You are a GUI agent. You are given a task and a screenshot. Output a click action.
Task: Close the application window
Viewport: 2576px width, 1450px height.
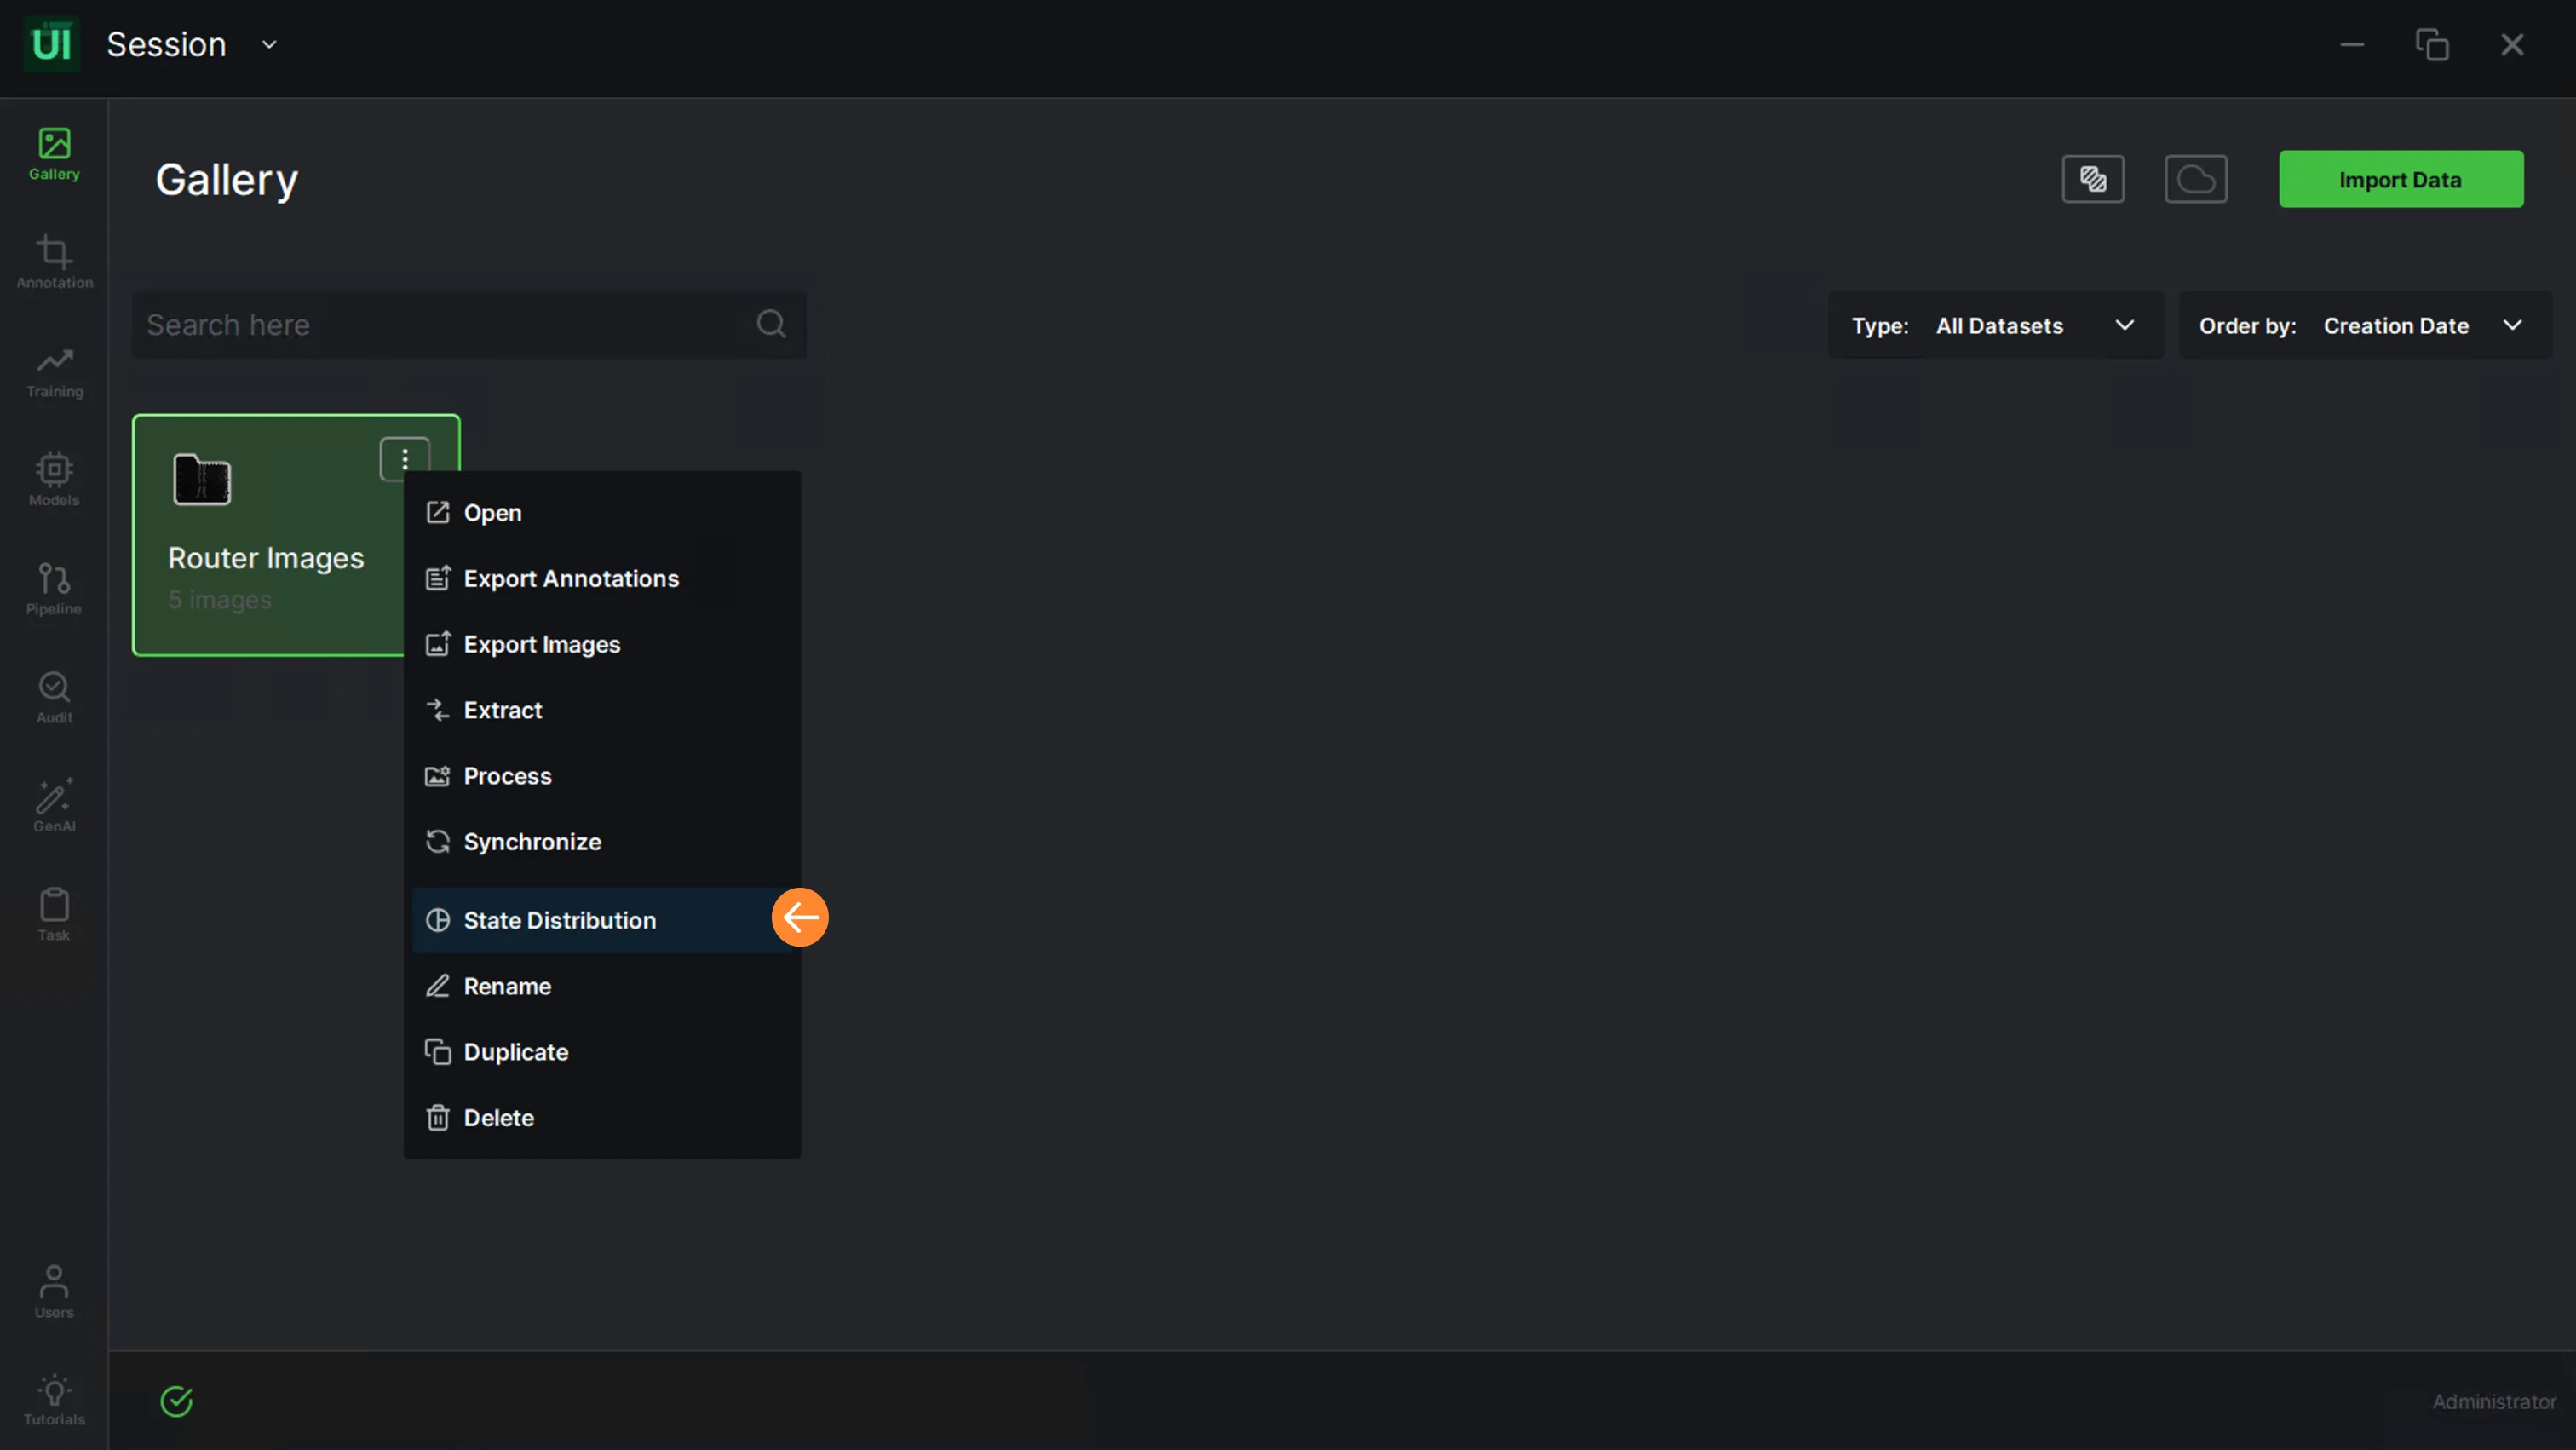(2512, 45)
